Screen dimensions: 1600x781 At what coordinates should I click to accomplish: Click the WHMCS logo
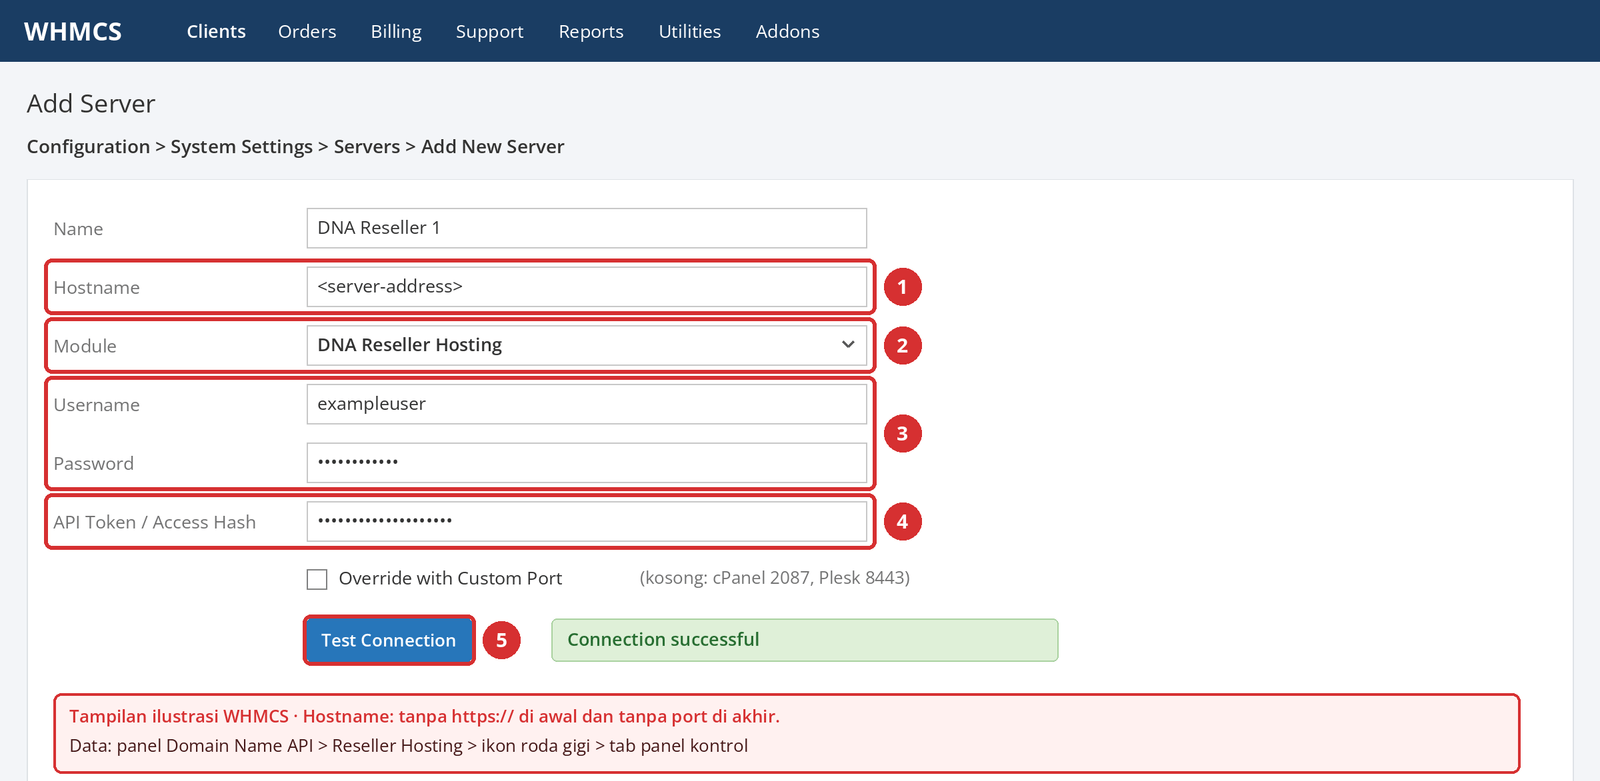pyautogui.click(x=73, y=32)
